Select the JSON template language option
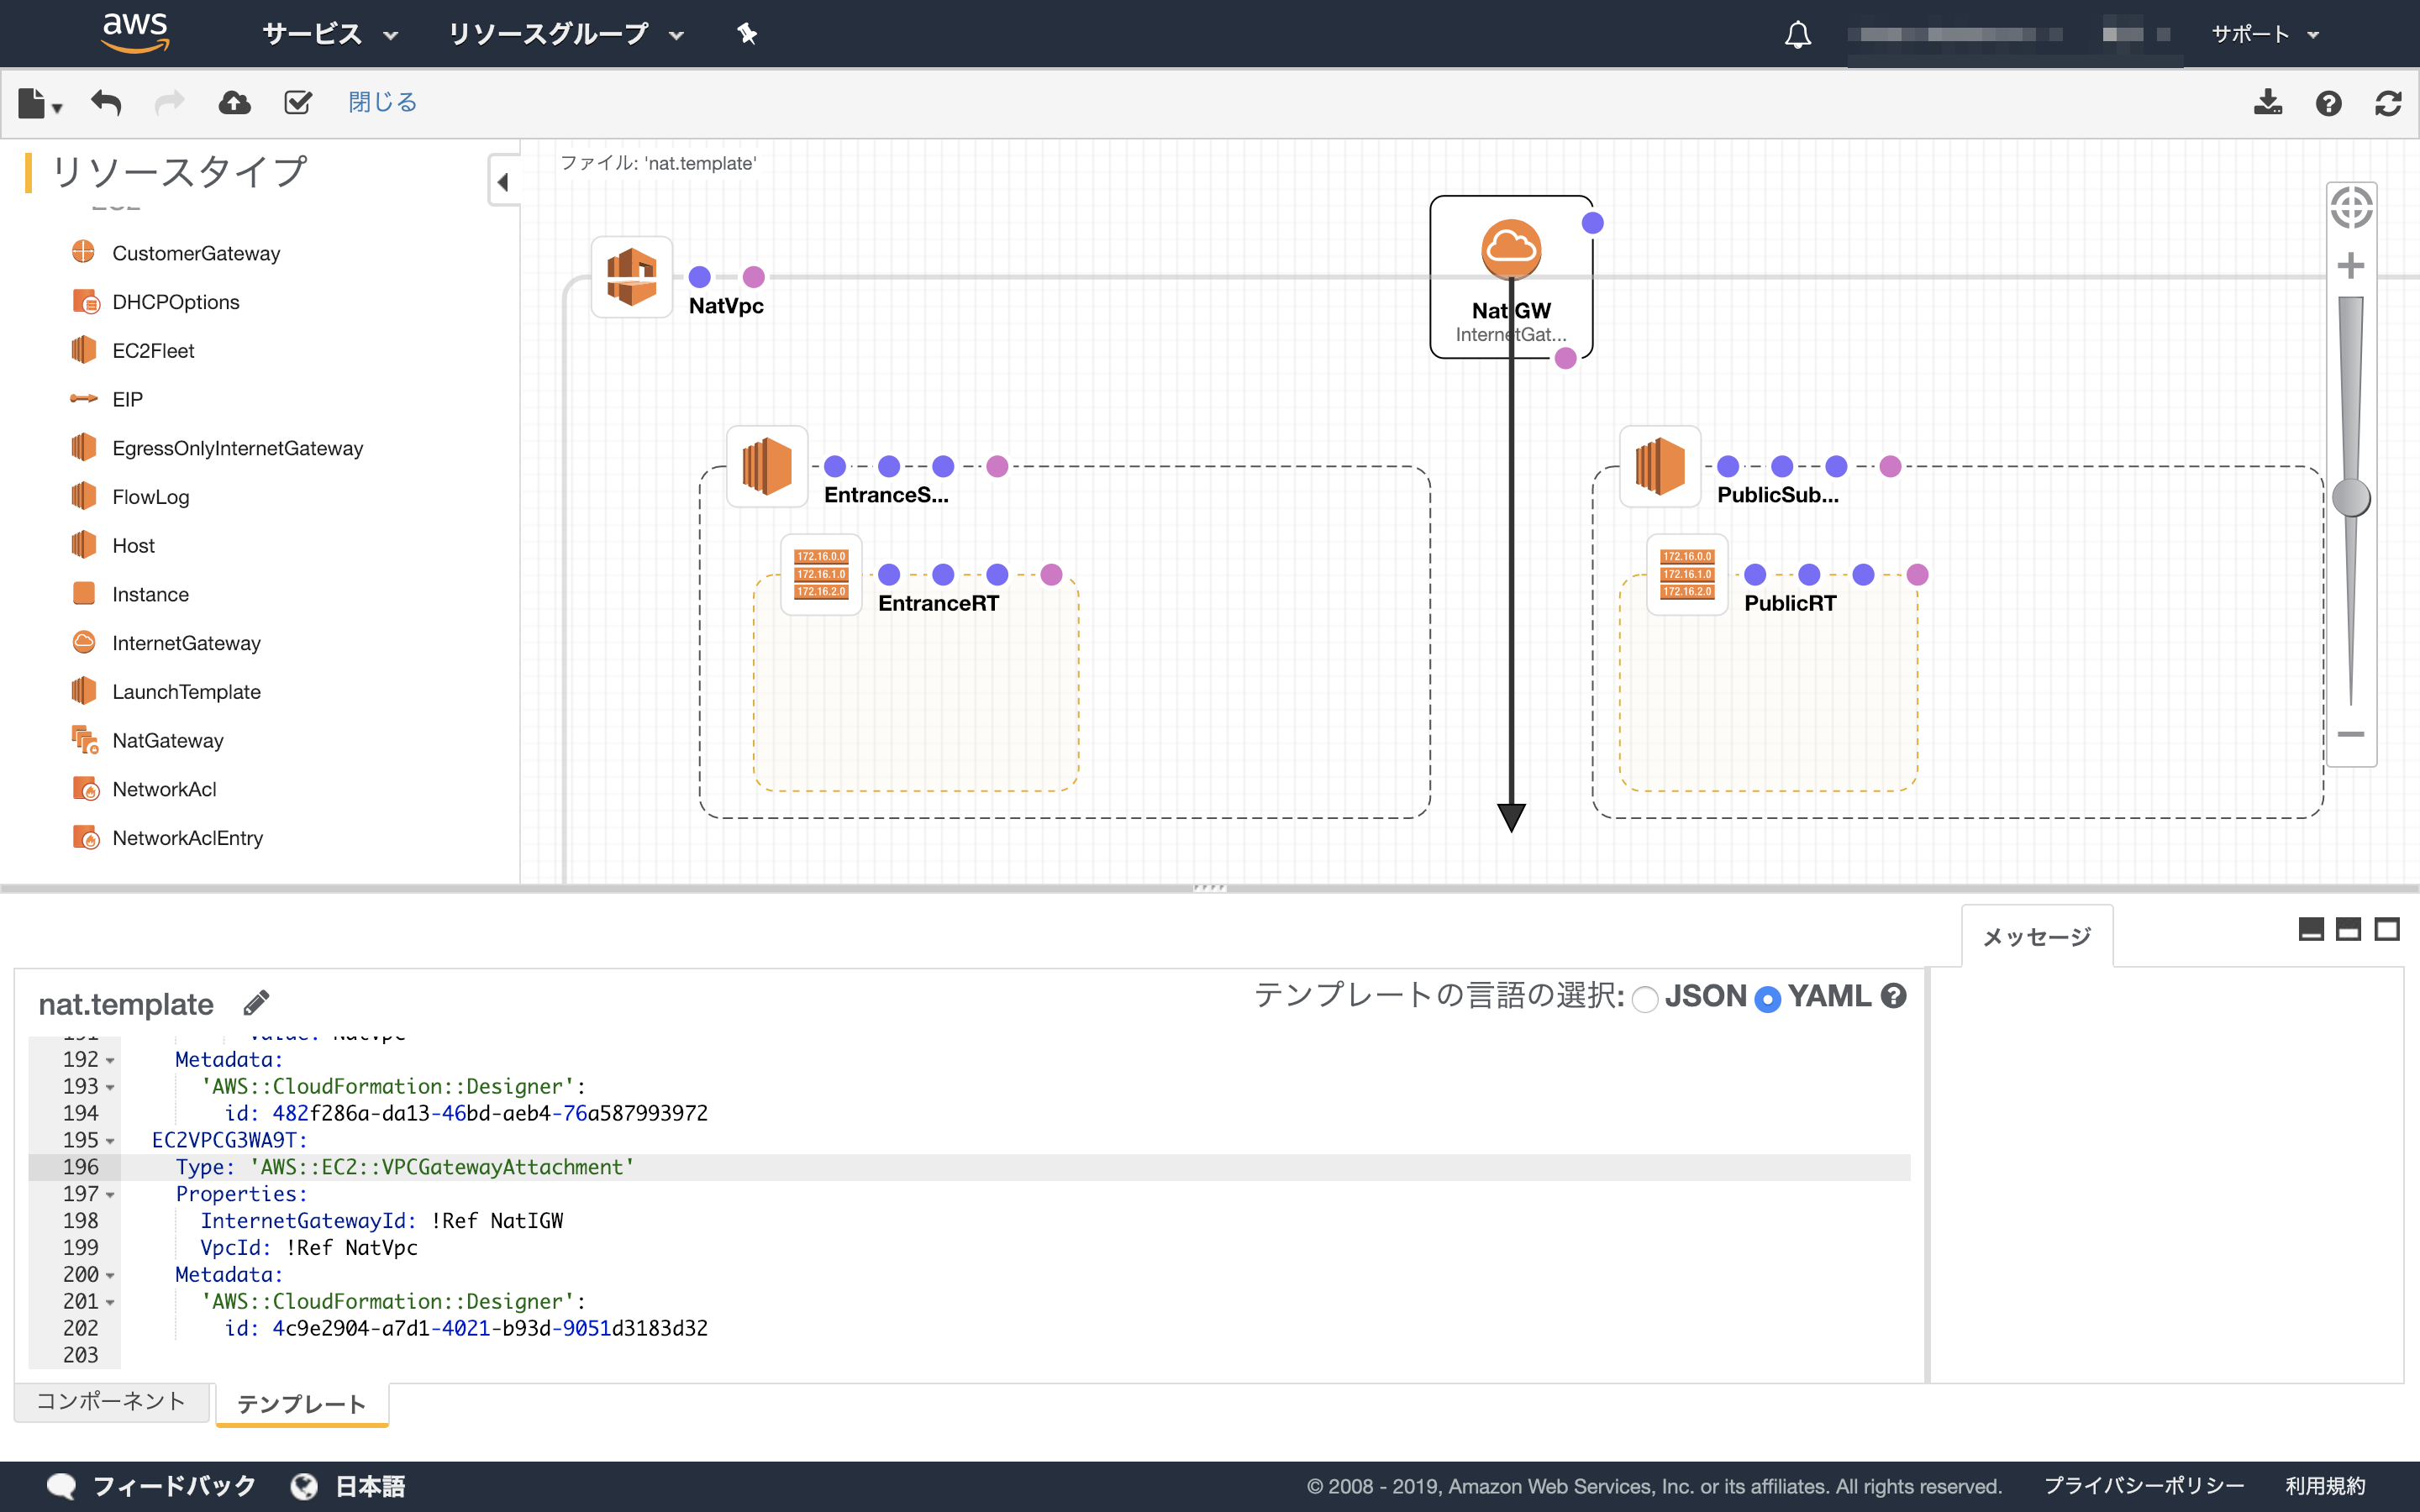 [x=1645, y=998]
